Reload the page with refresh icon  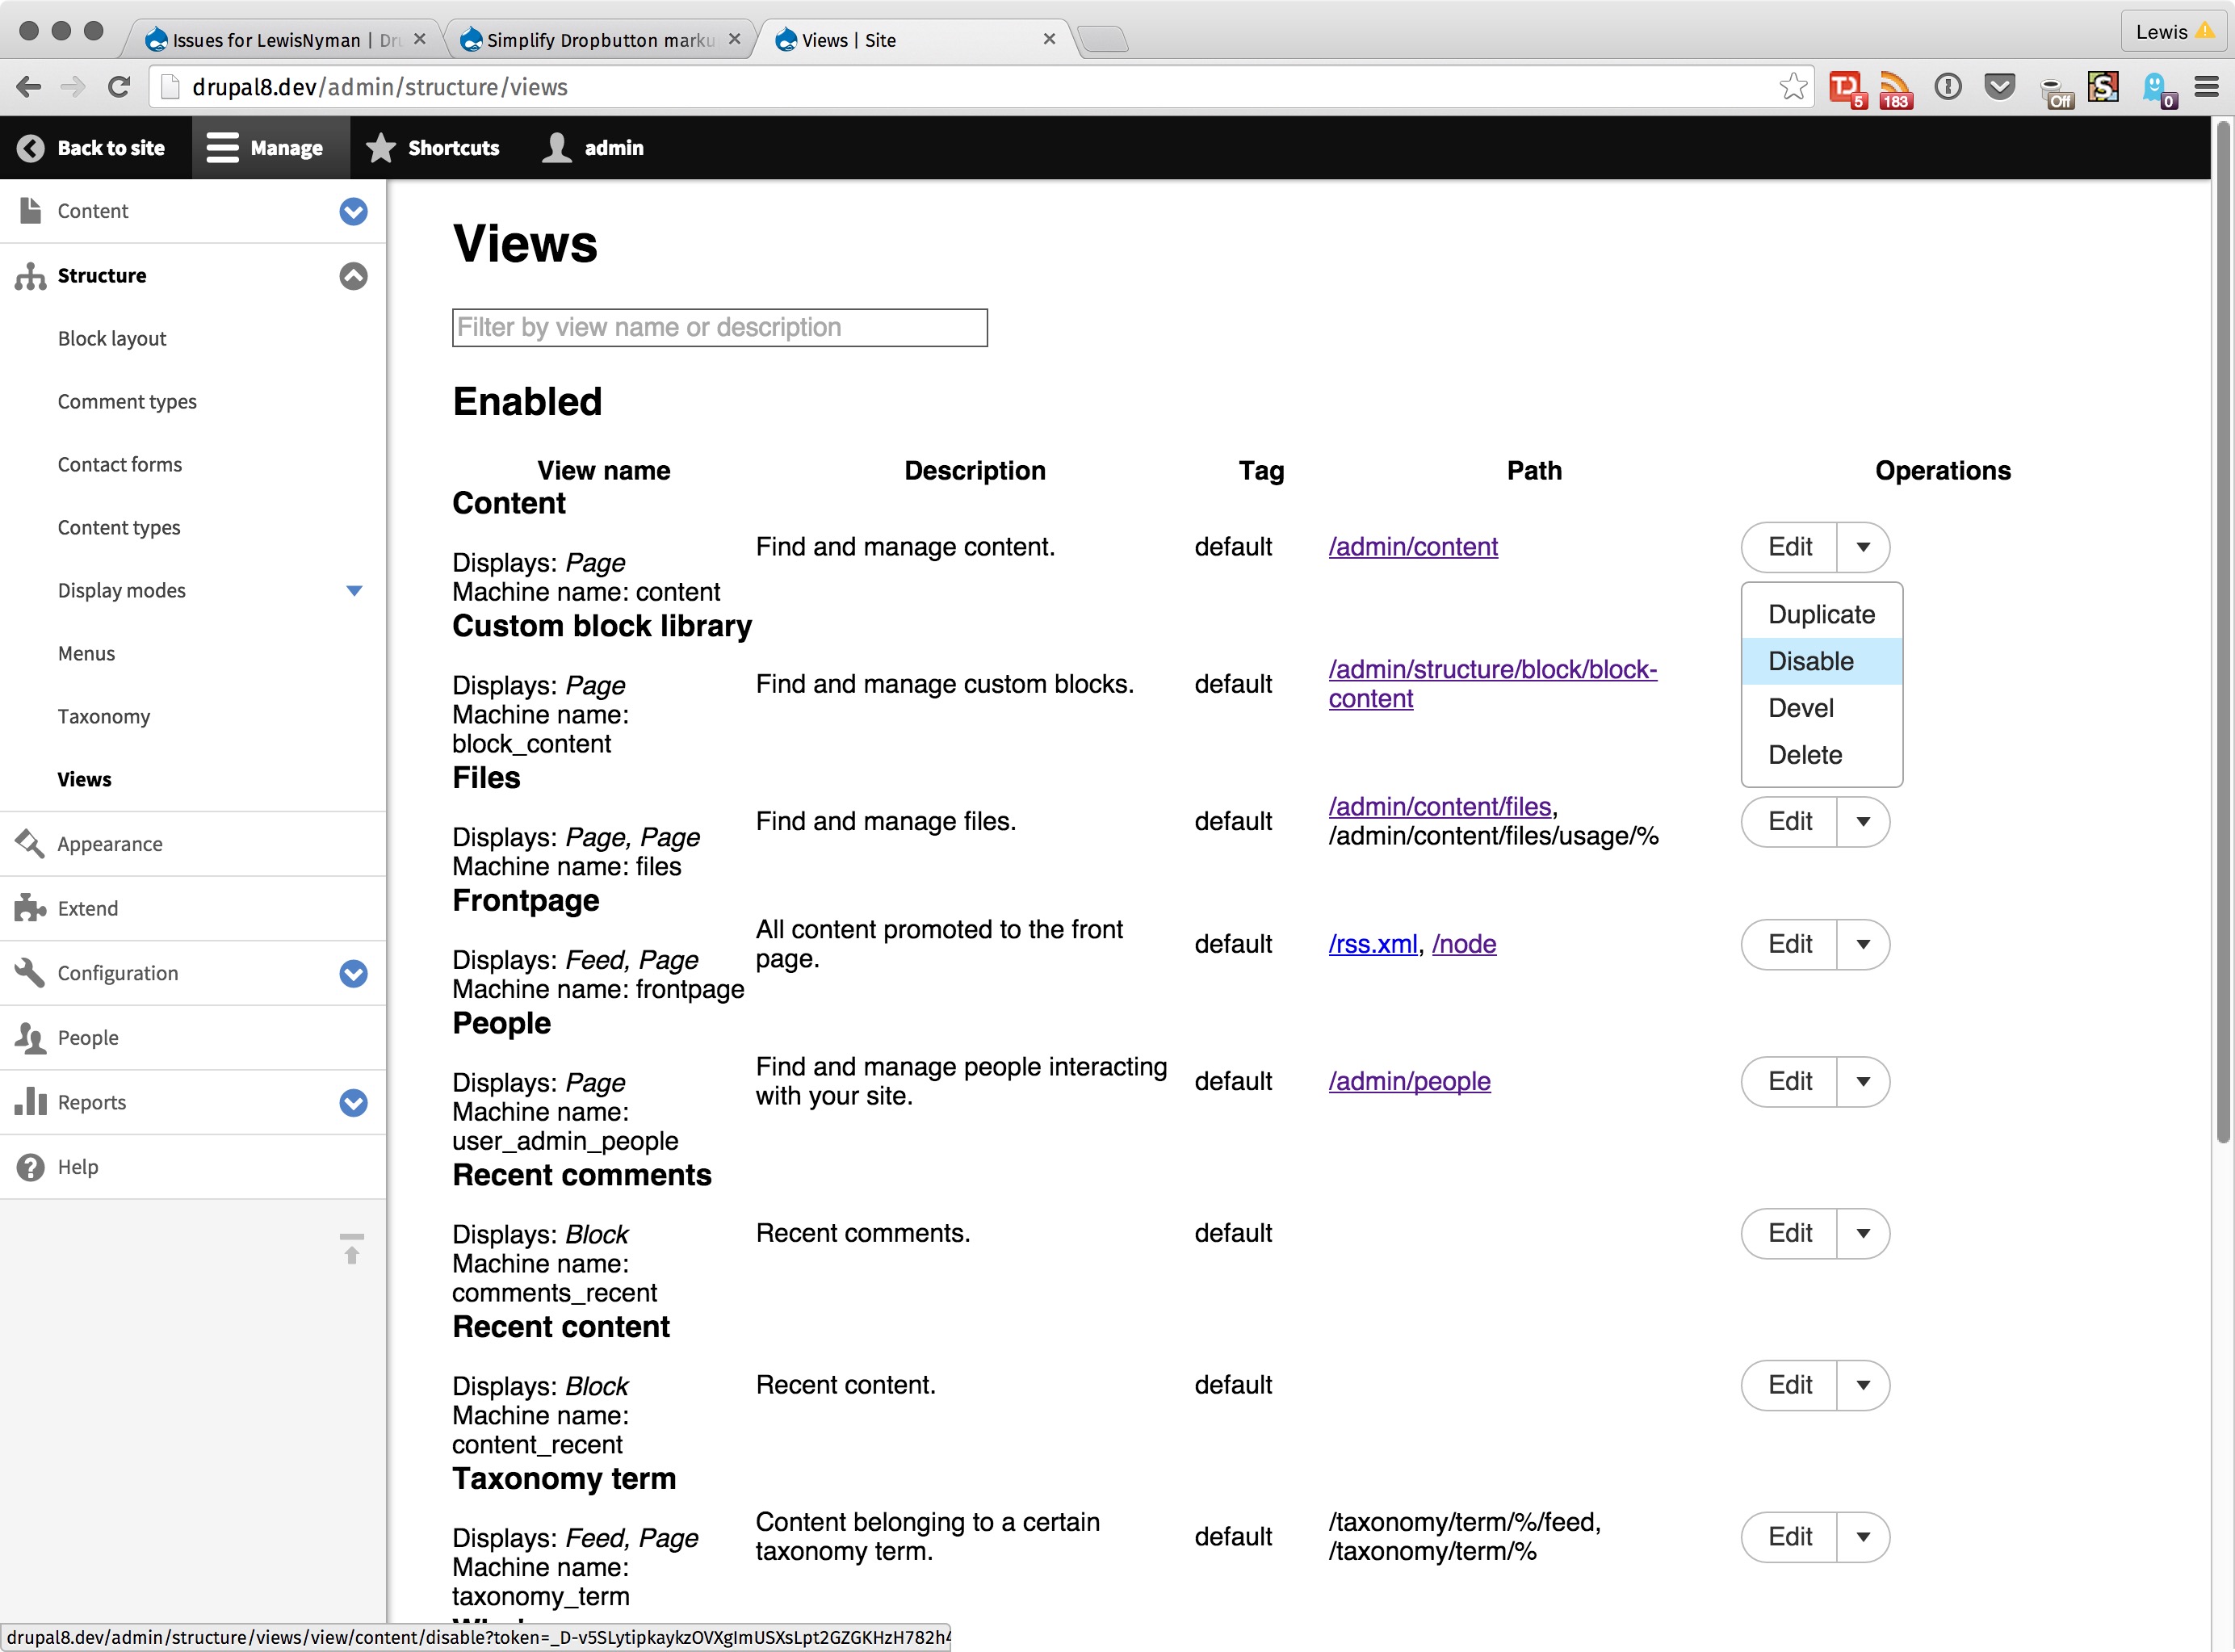(x=119, y=87)
